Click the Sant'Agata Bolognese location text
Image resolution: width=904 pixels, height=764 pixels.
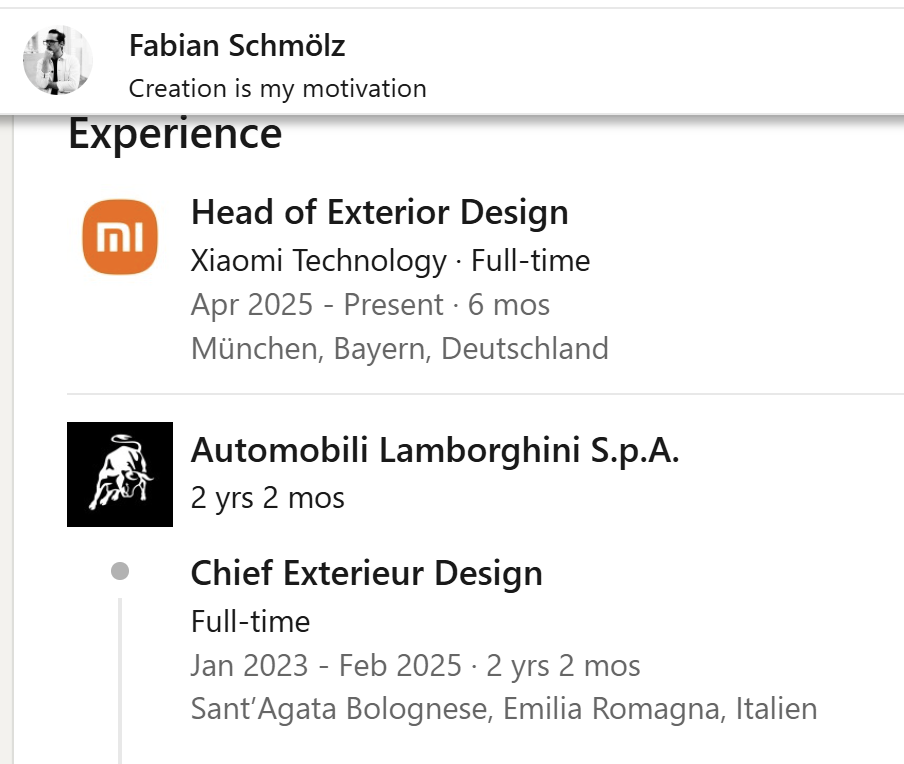point(502,708)
